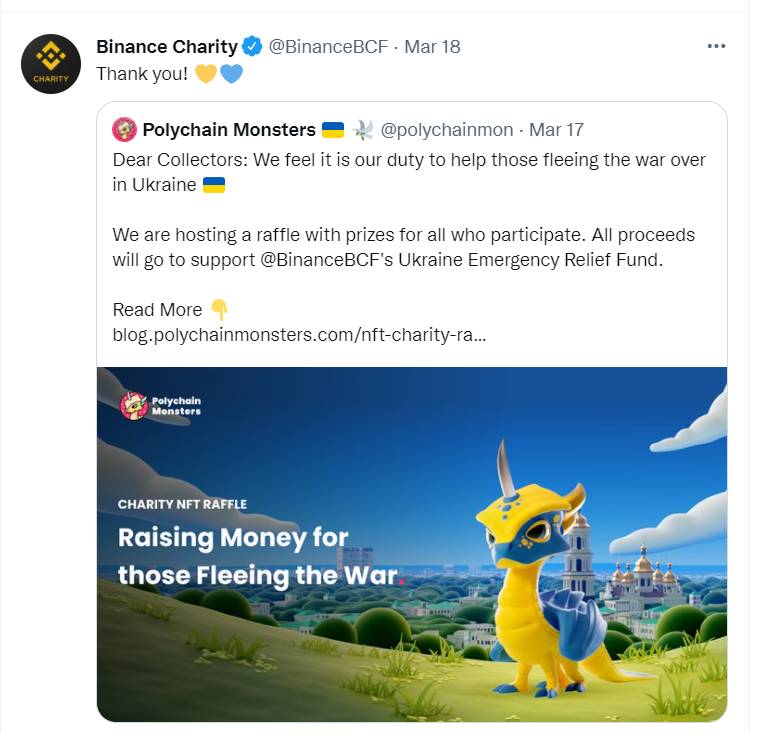Click the Ukraine flag beside Polychain Monsters
This screenshot has width=761, height=733.
333,130
